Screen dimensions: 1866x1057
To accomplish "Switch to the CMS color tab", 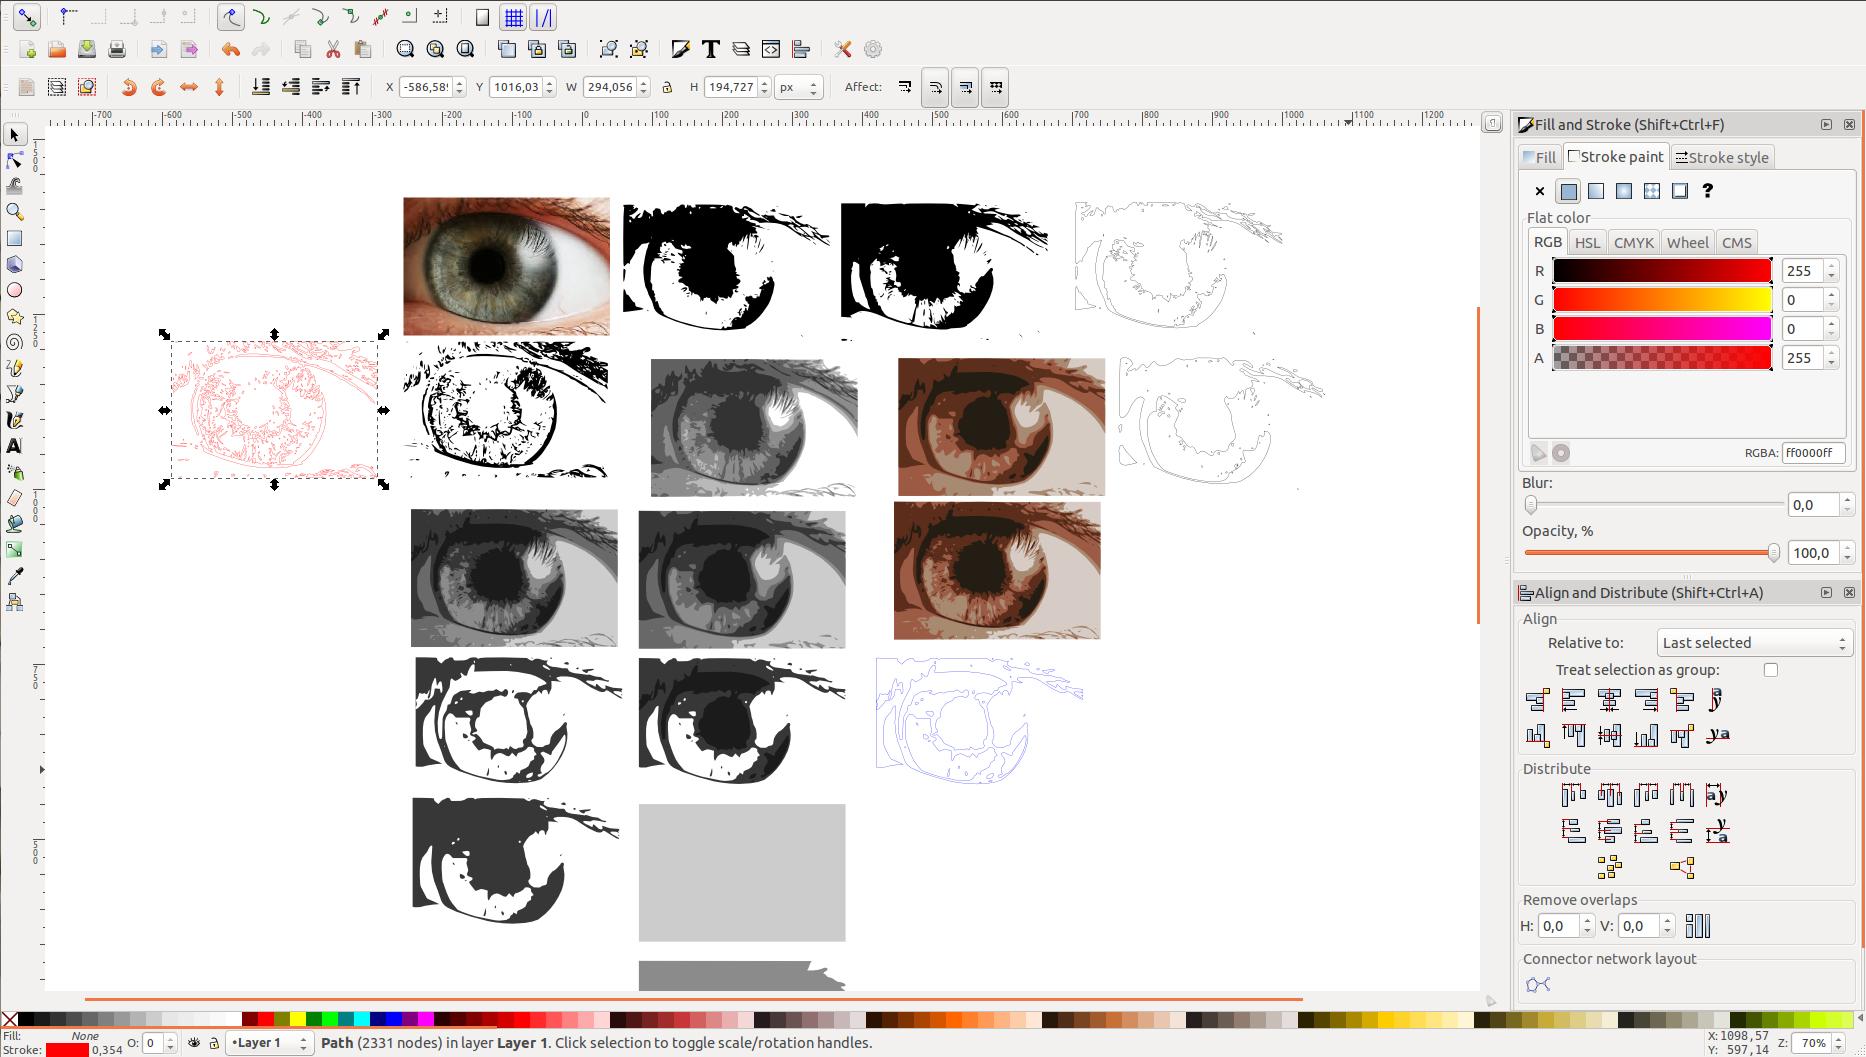I will click(1737, 242).
